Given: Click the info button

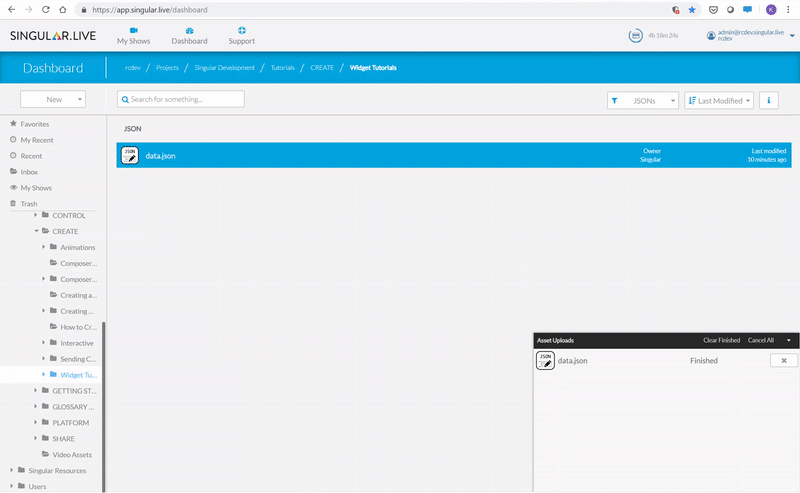Looking at the screenshot, I should click(768, 101).
